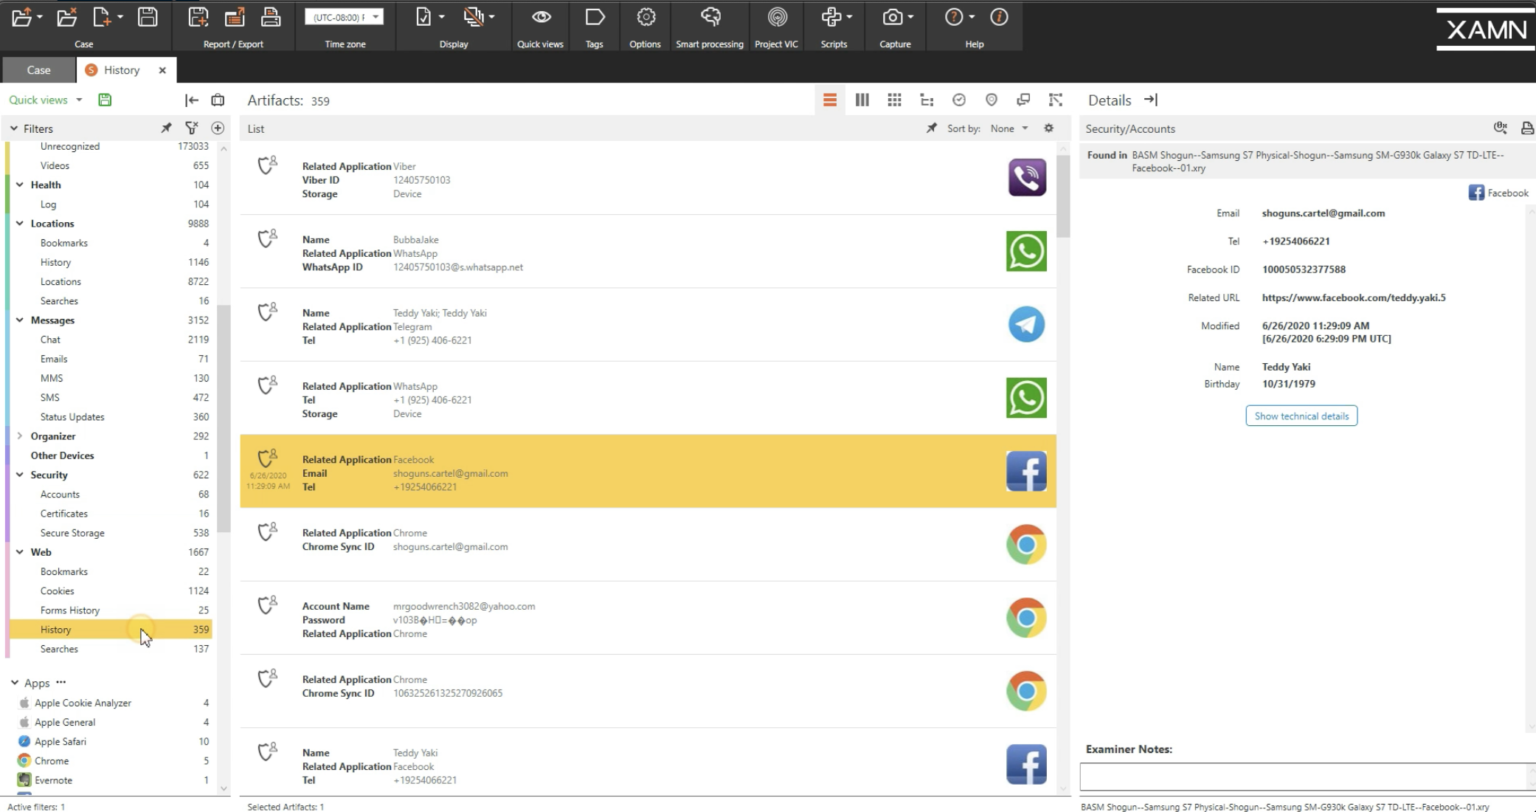Open Teddy Yaki's Facebook Related URL link
Image resolution: width=1536 pixels, height=812 pixels.
(x=1352, y=297)
